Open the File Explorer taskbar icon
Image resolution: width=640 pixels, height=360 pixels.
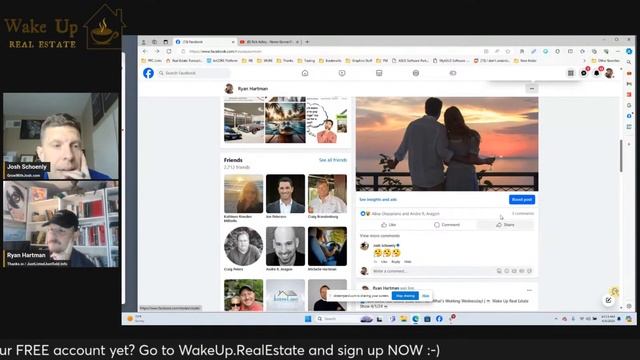click(x=404, y=319)
